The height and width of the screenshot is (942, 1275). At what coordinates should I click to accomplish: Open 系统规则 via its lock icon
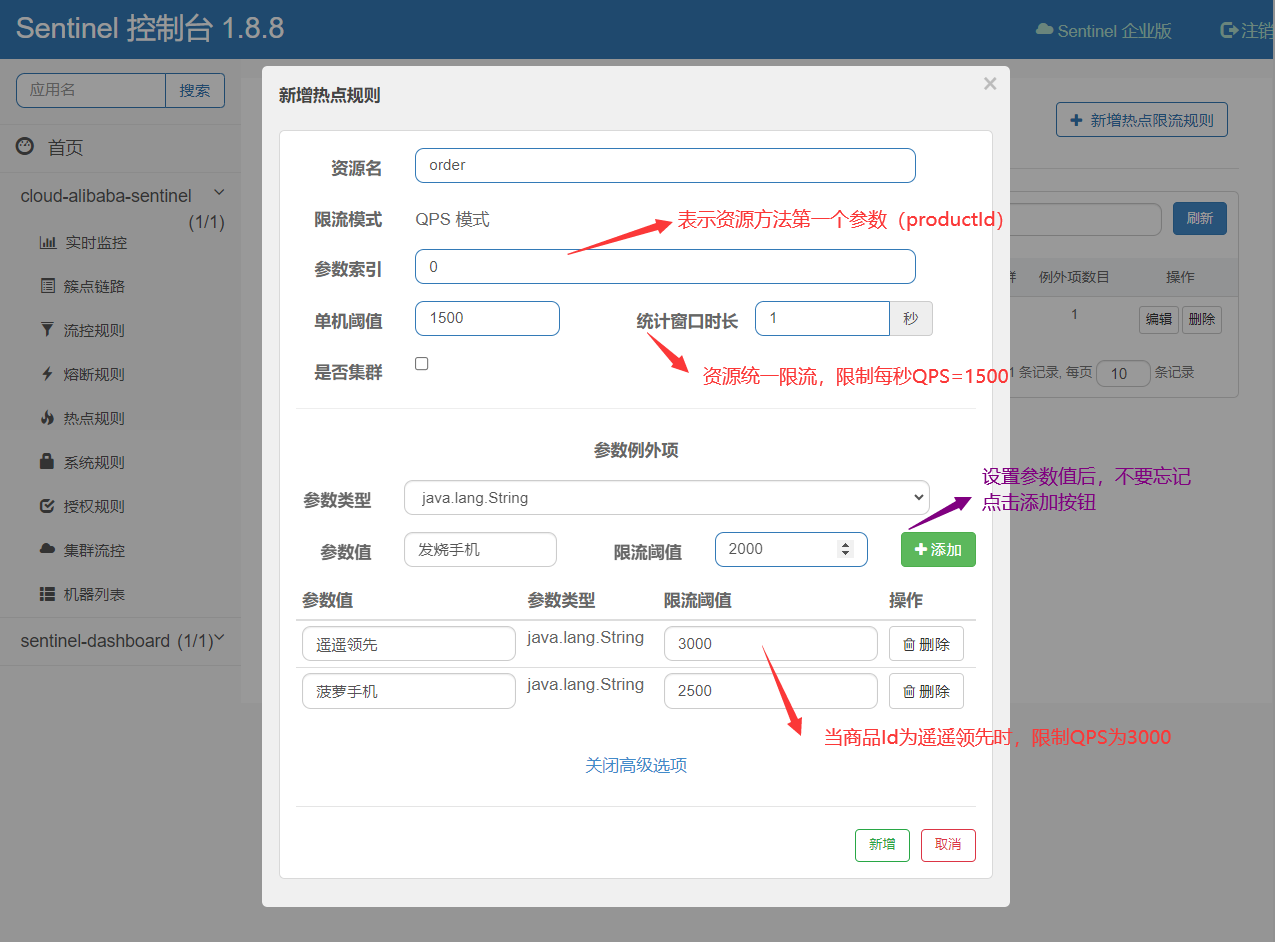47,463
